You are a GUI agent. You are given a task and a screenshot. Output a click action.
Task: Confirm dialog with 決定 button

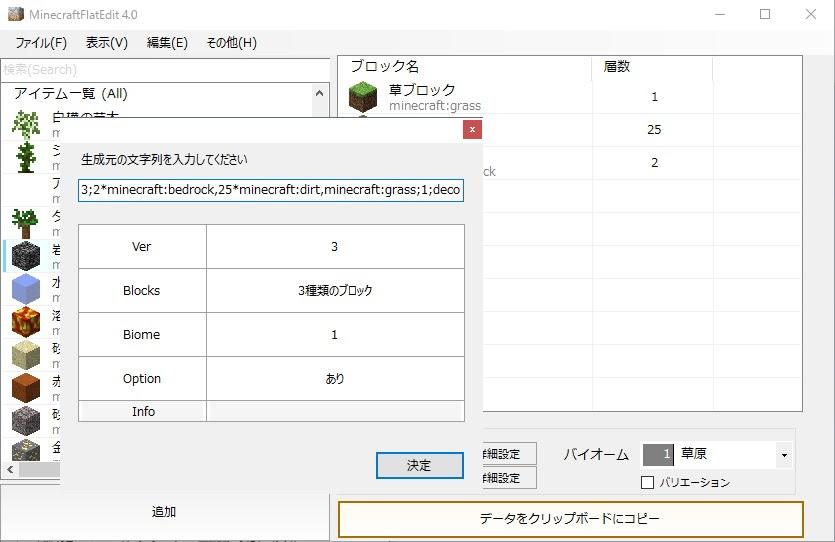[x=420, y=465]
